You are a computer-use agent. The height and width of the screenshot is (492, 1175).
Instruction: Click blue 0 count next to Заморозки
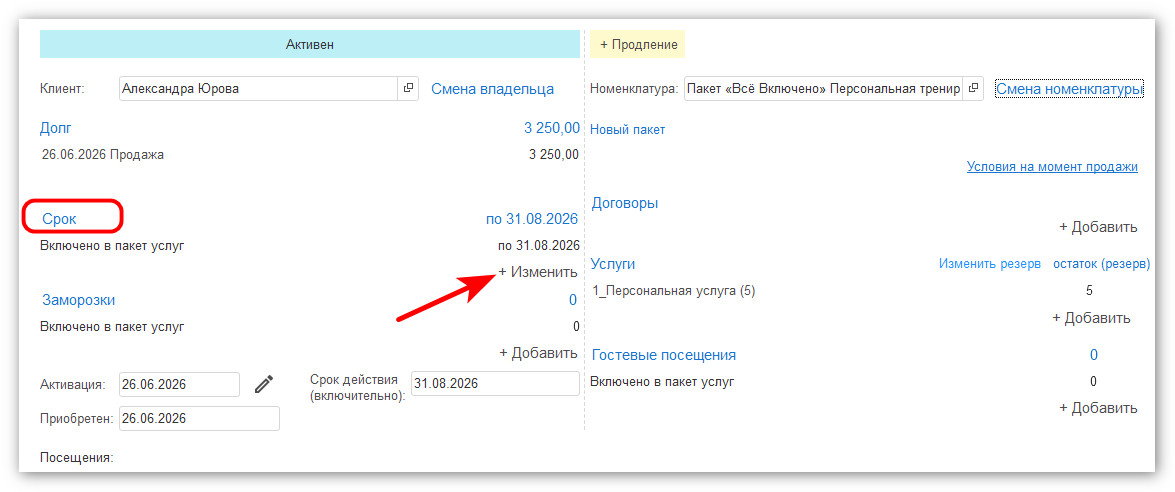(x=573, y=300)
